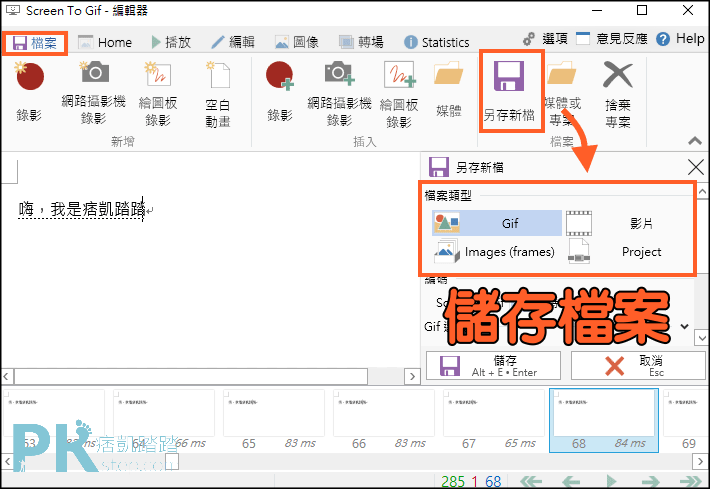Viewport: 710px width, 489px height.
Task: Insert 網路攝影機錄影 in 插入 group
Action: click(x=339, y=94)
